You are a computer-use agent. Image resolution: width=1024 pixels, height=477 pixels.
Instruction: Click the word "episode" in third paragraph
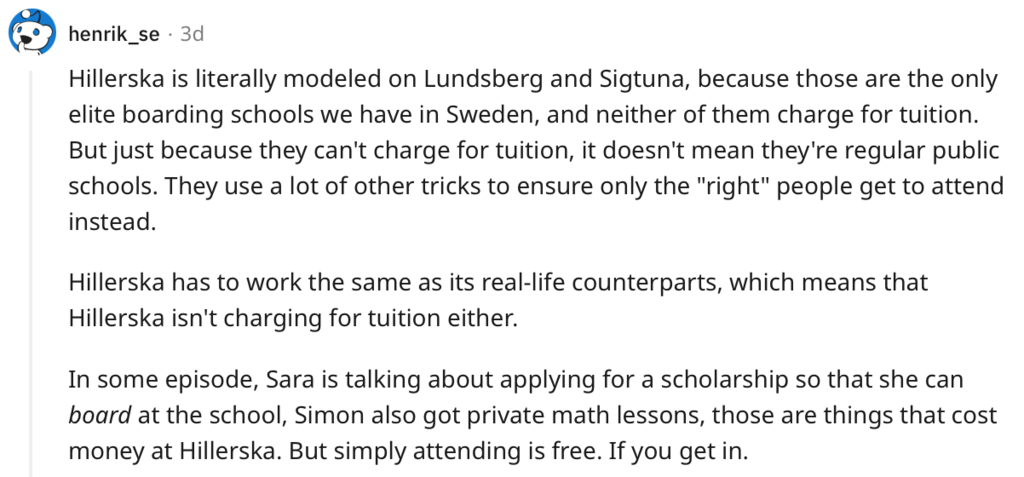coord(206,380)
